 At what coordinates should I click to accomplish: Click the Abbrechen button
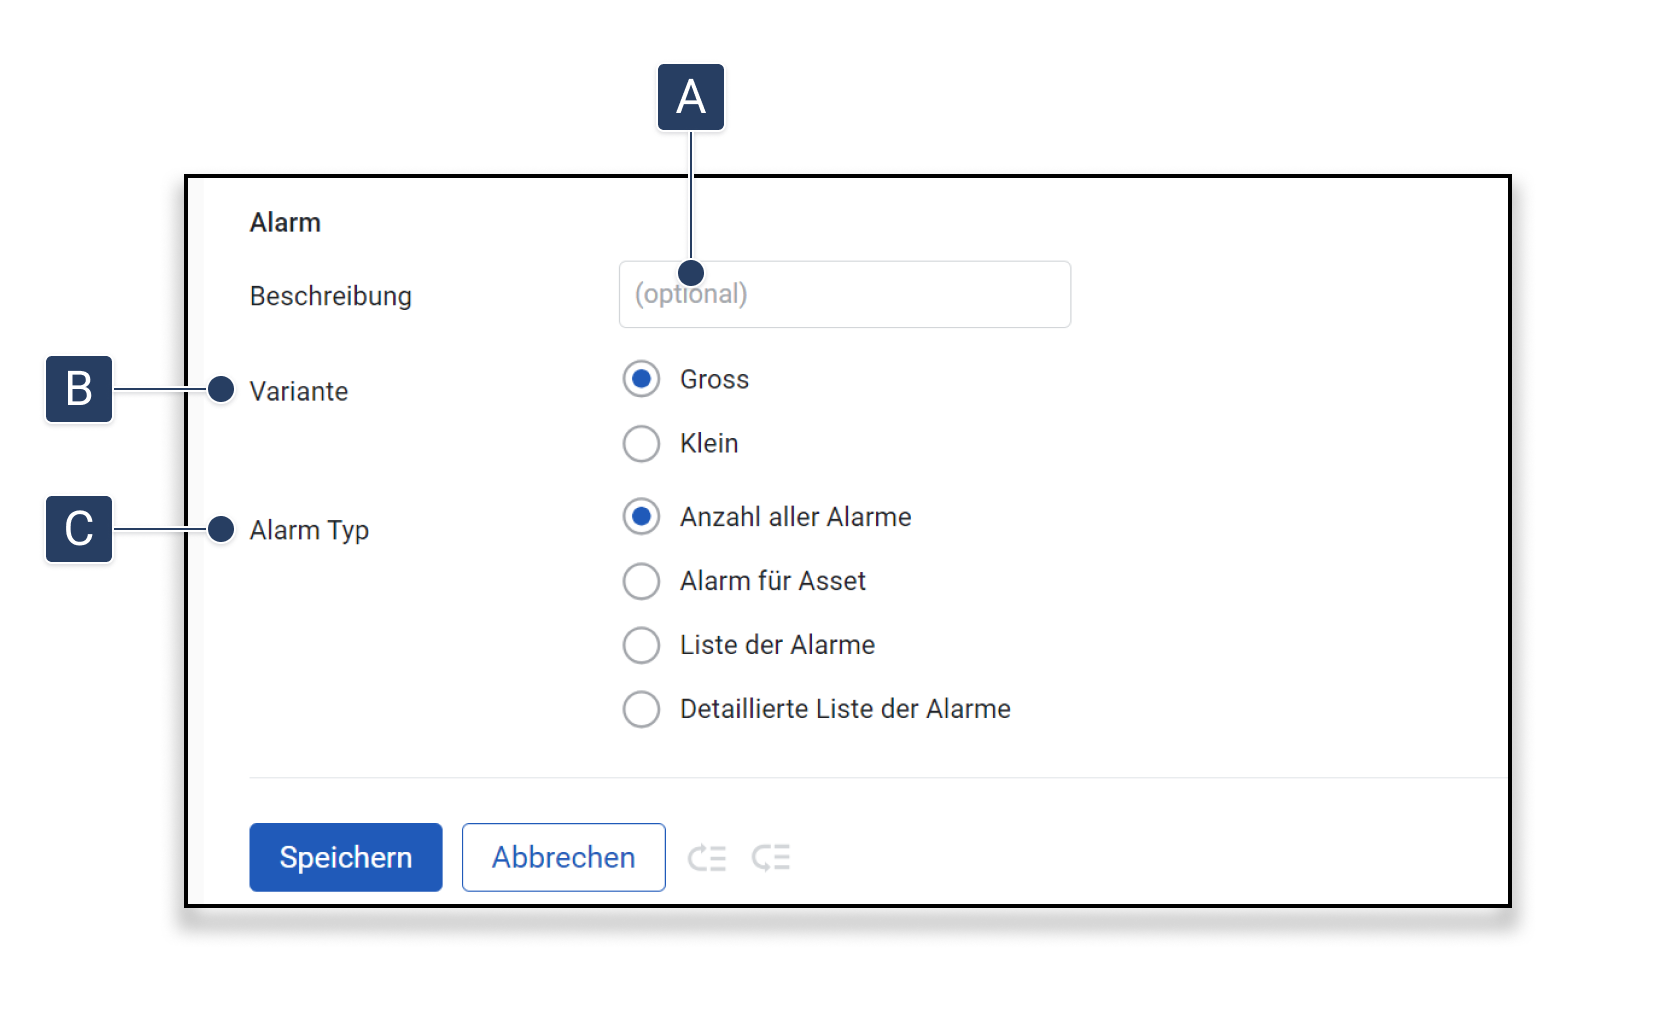pos(563,857)
